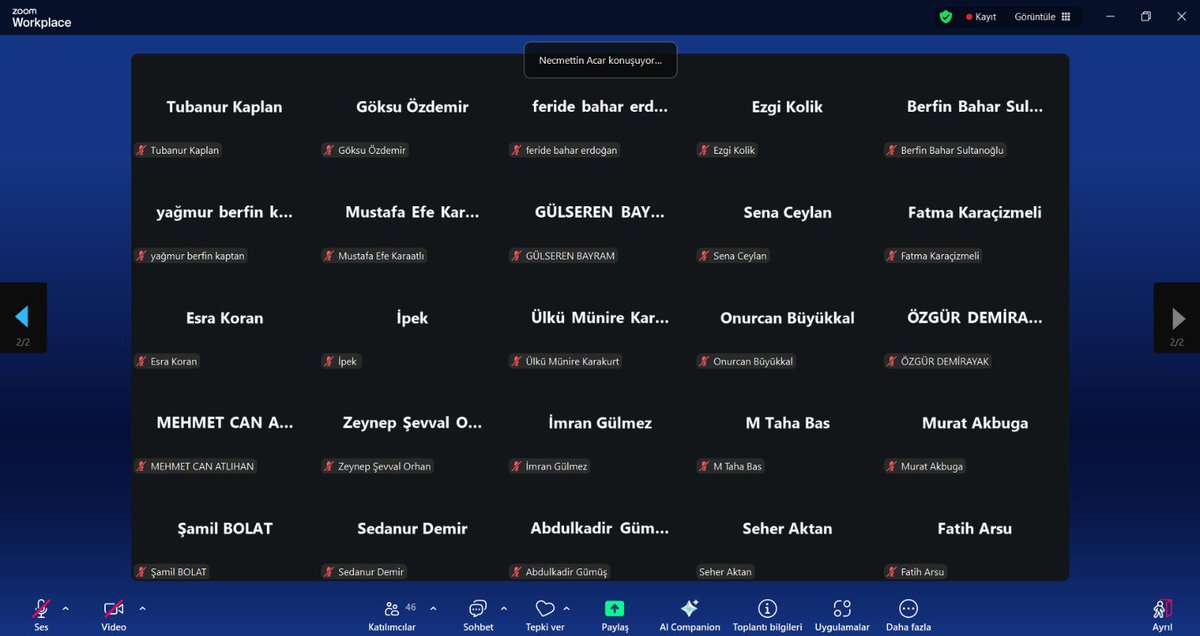Open Toplantı bilgileri meeting info
The width and height of the screenshot is (1200, 636).
[767, 615]
